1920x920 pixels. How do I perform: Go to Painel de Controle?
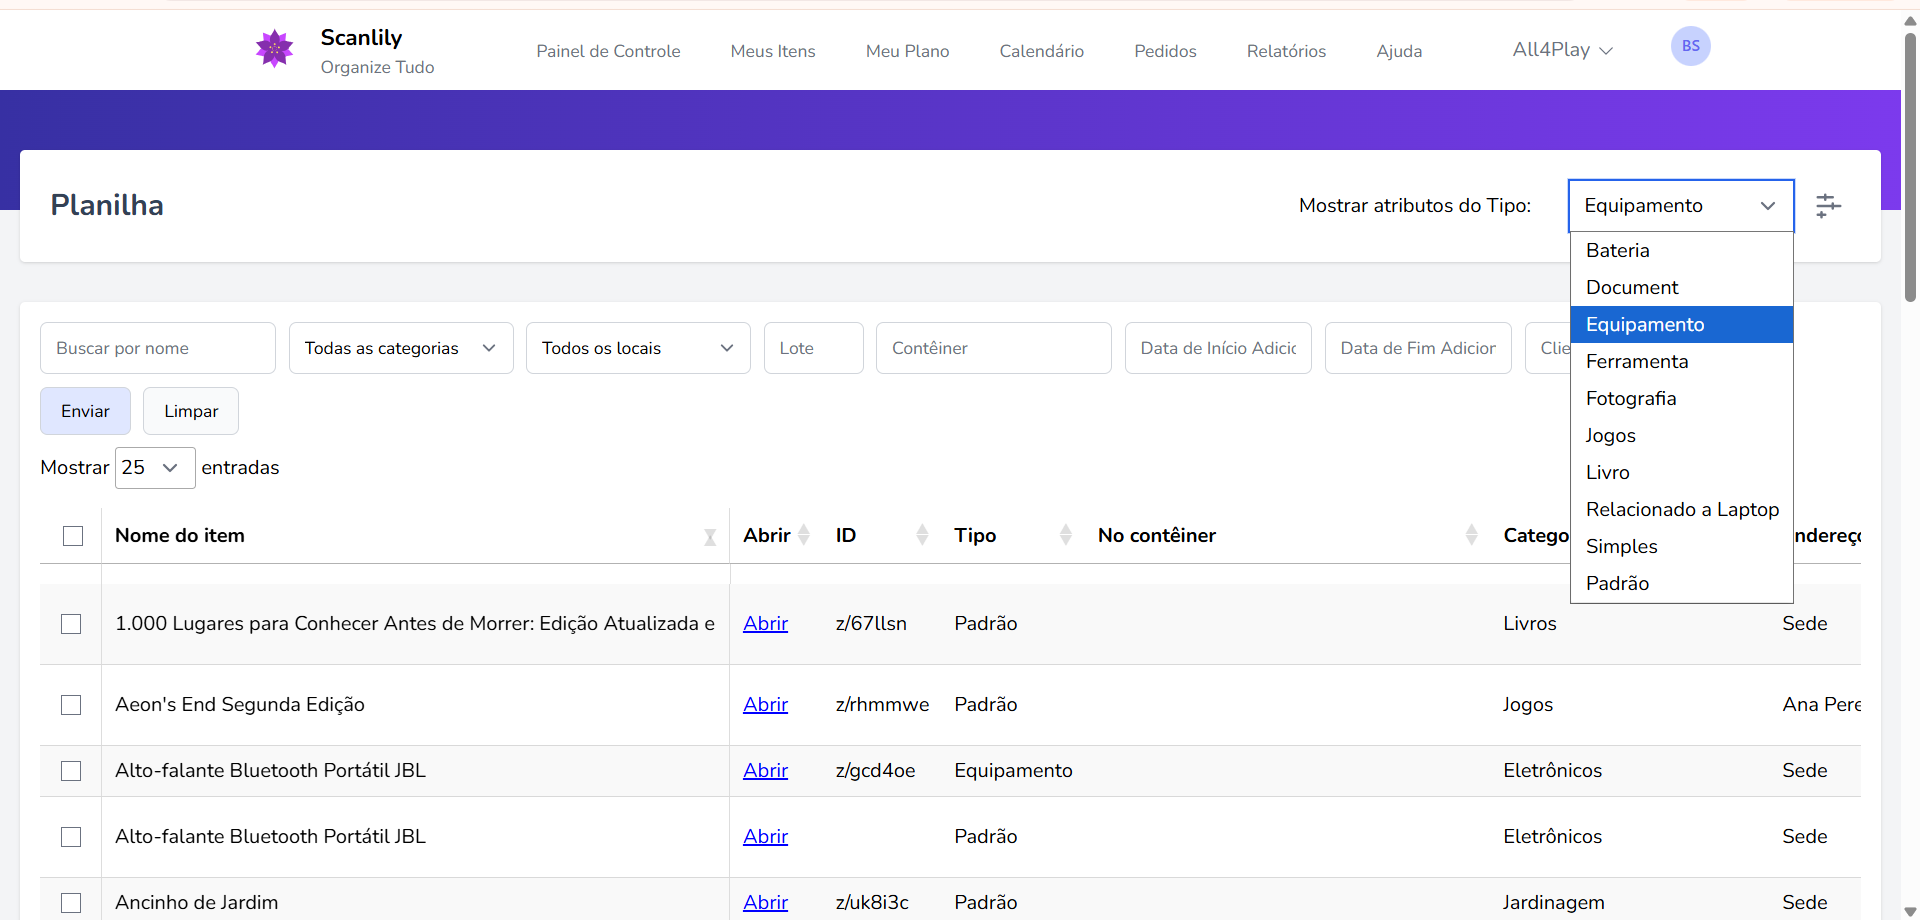608,51
